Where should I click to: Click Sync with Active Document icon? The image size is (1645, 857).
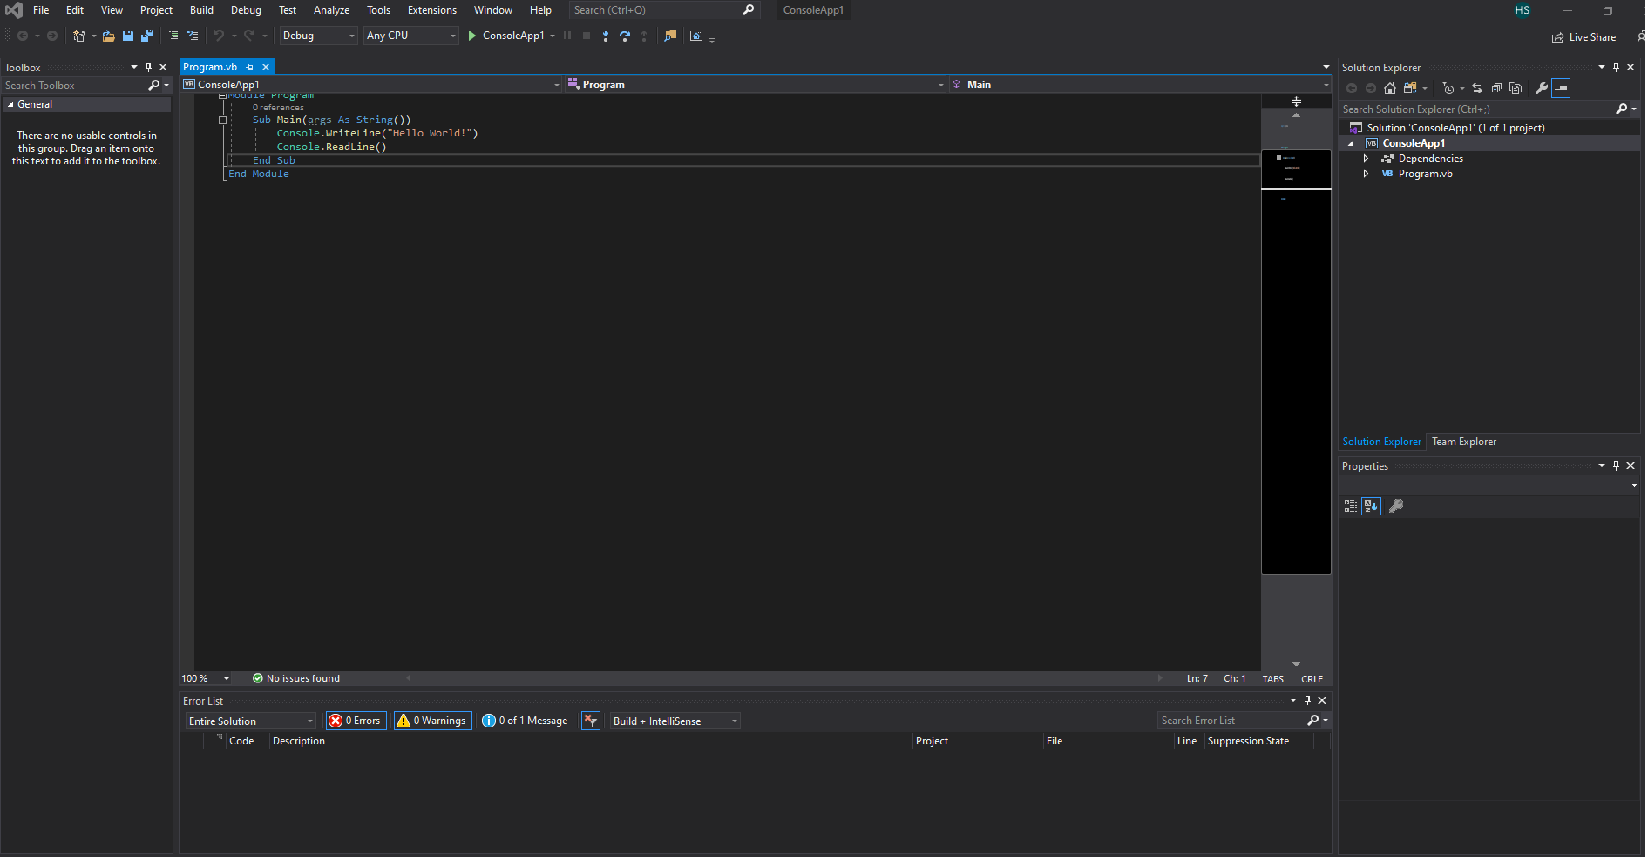(1477, 88)
